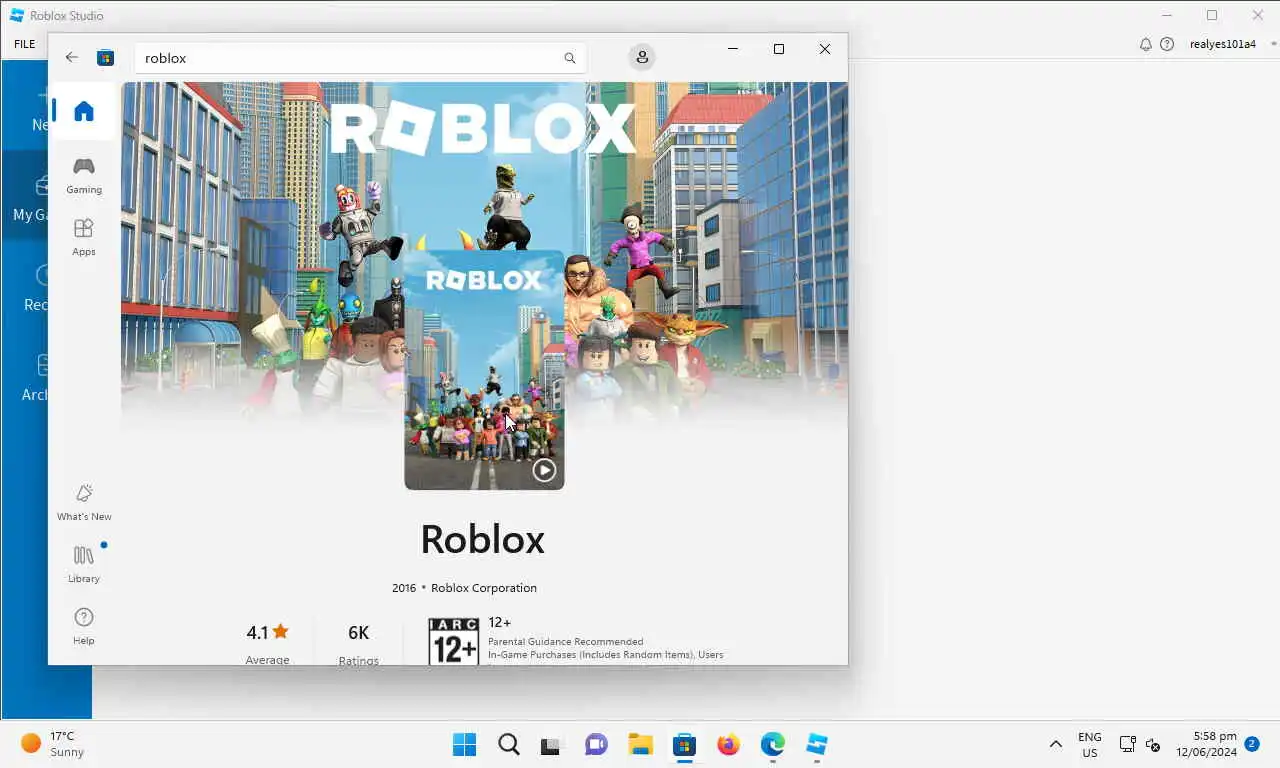Viewport: 1280px width, 768px height.
Task: Switch to Roblox Studio on the taskbar
Action: 817,745
